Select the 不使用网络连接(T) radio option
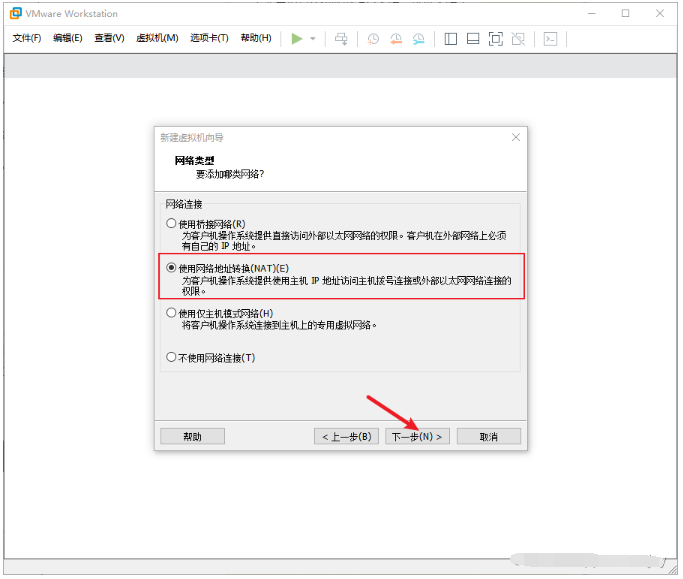 point(171,357)
